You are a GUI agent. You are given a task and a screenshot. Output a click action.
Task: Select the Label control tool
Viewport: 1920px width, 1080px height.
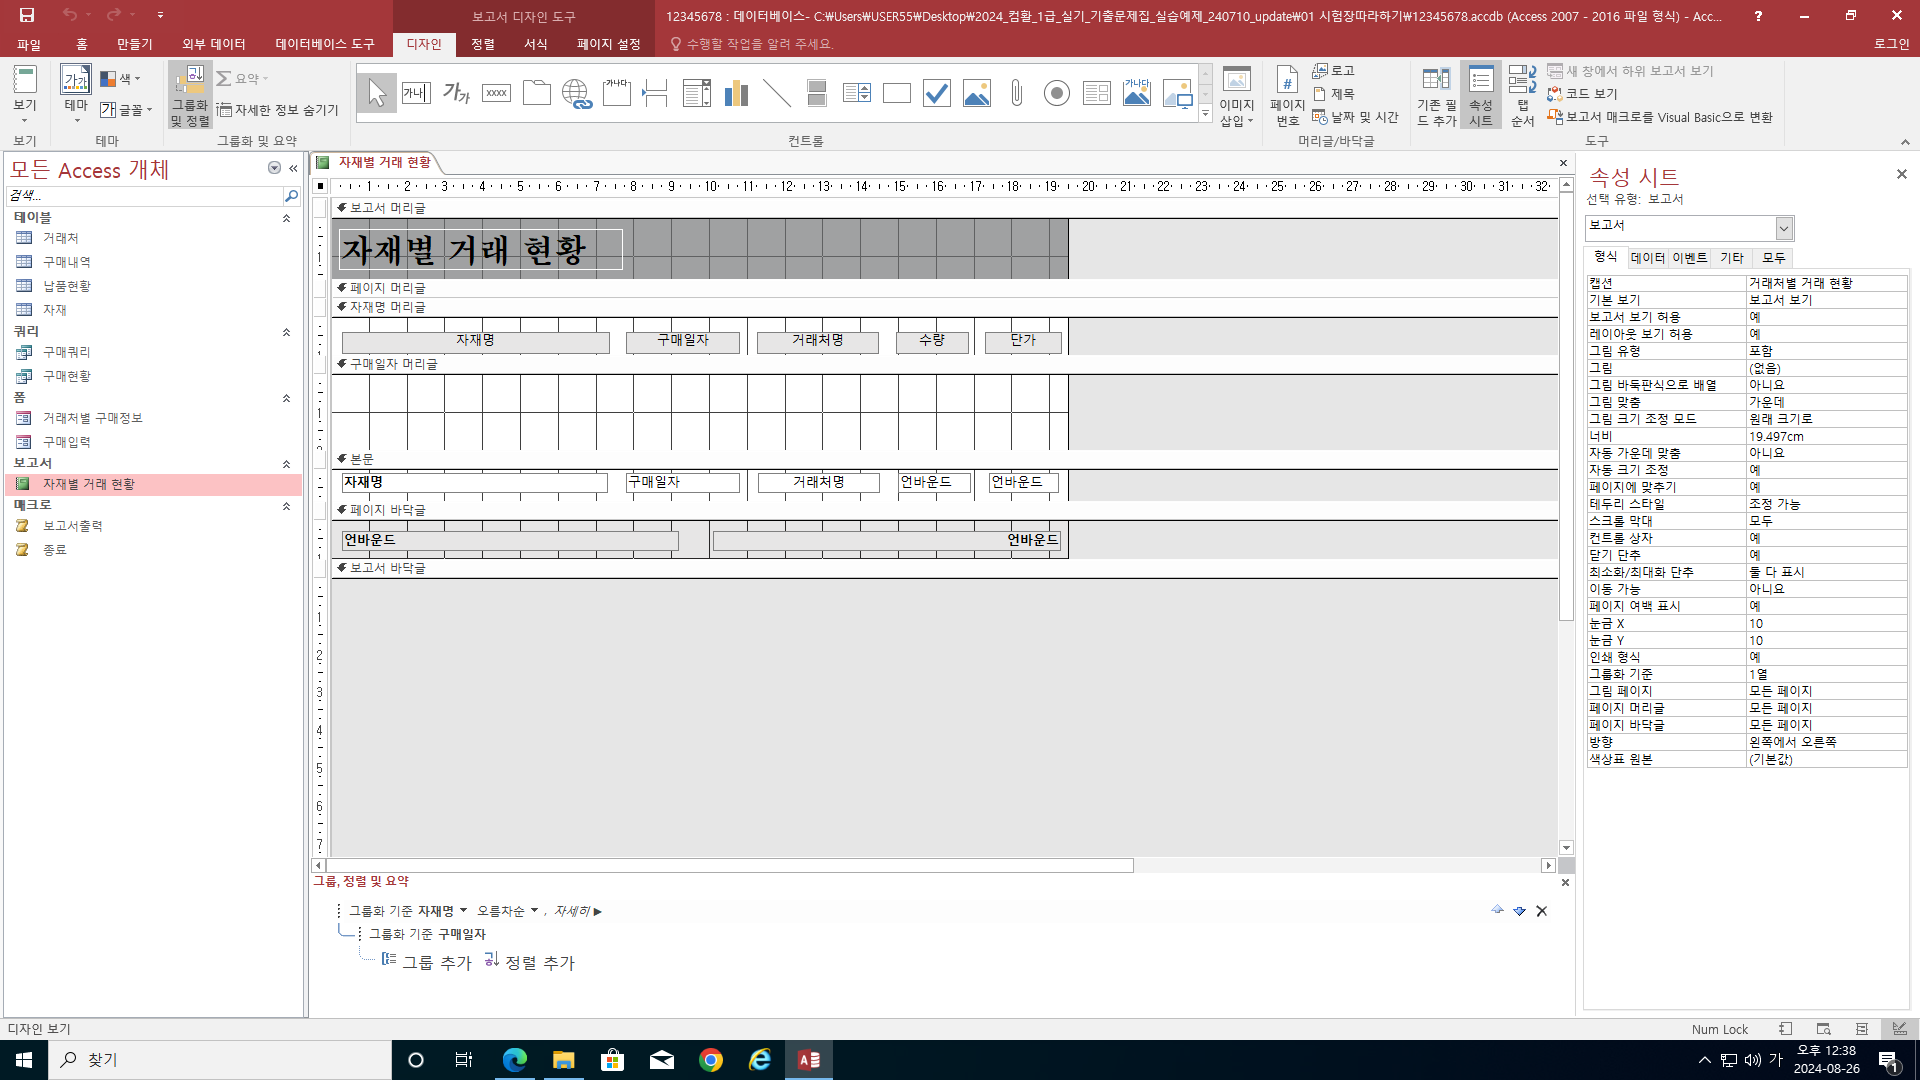tap(456, 93)
